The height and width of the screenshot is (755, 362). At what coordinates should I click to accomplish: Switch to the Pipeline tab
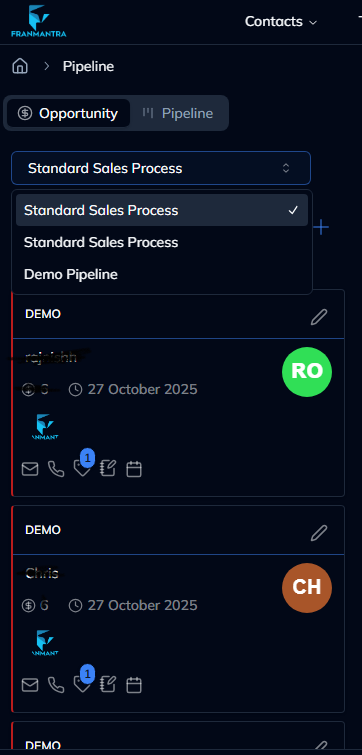(x=178, y=113)
